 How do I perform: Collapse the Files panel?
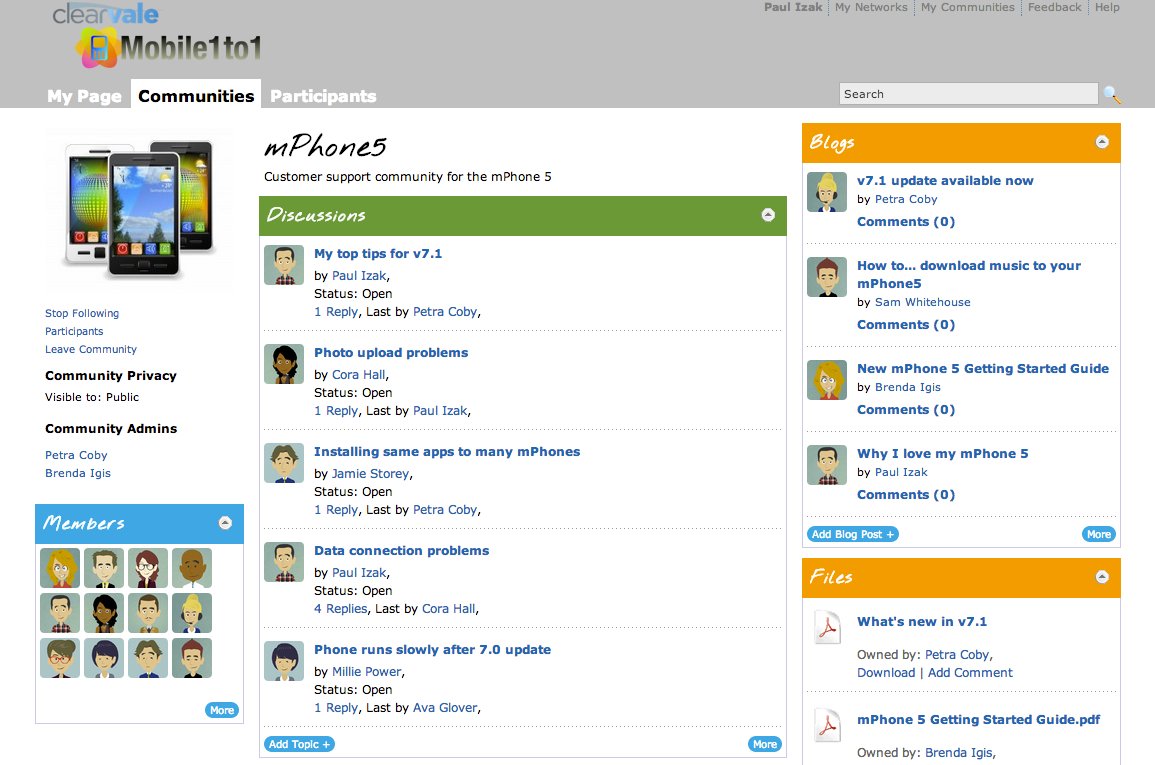point(1102,577)
